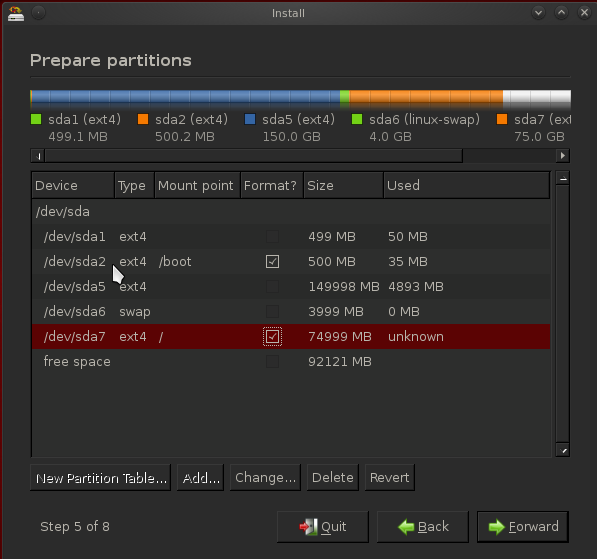Click the left arrow of the partition legend scrollbar
The height and width of the screenshot is (559, 597).
coord(38,155)
